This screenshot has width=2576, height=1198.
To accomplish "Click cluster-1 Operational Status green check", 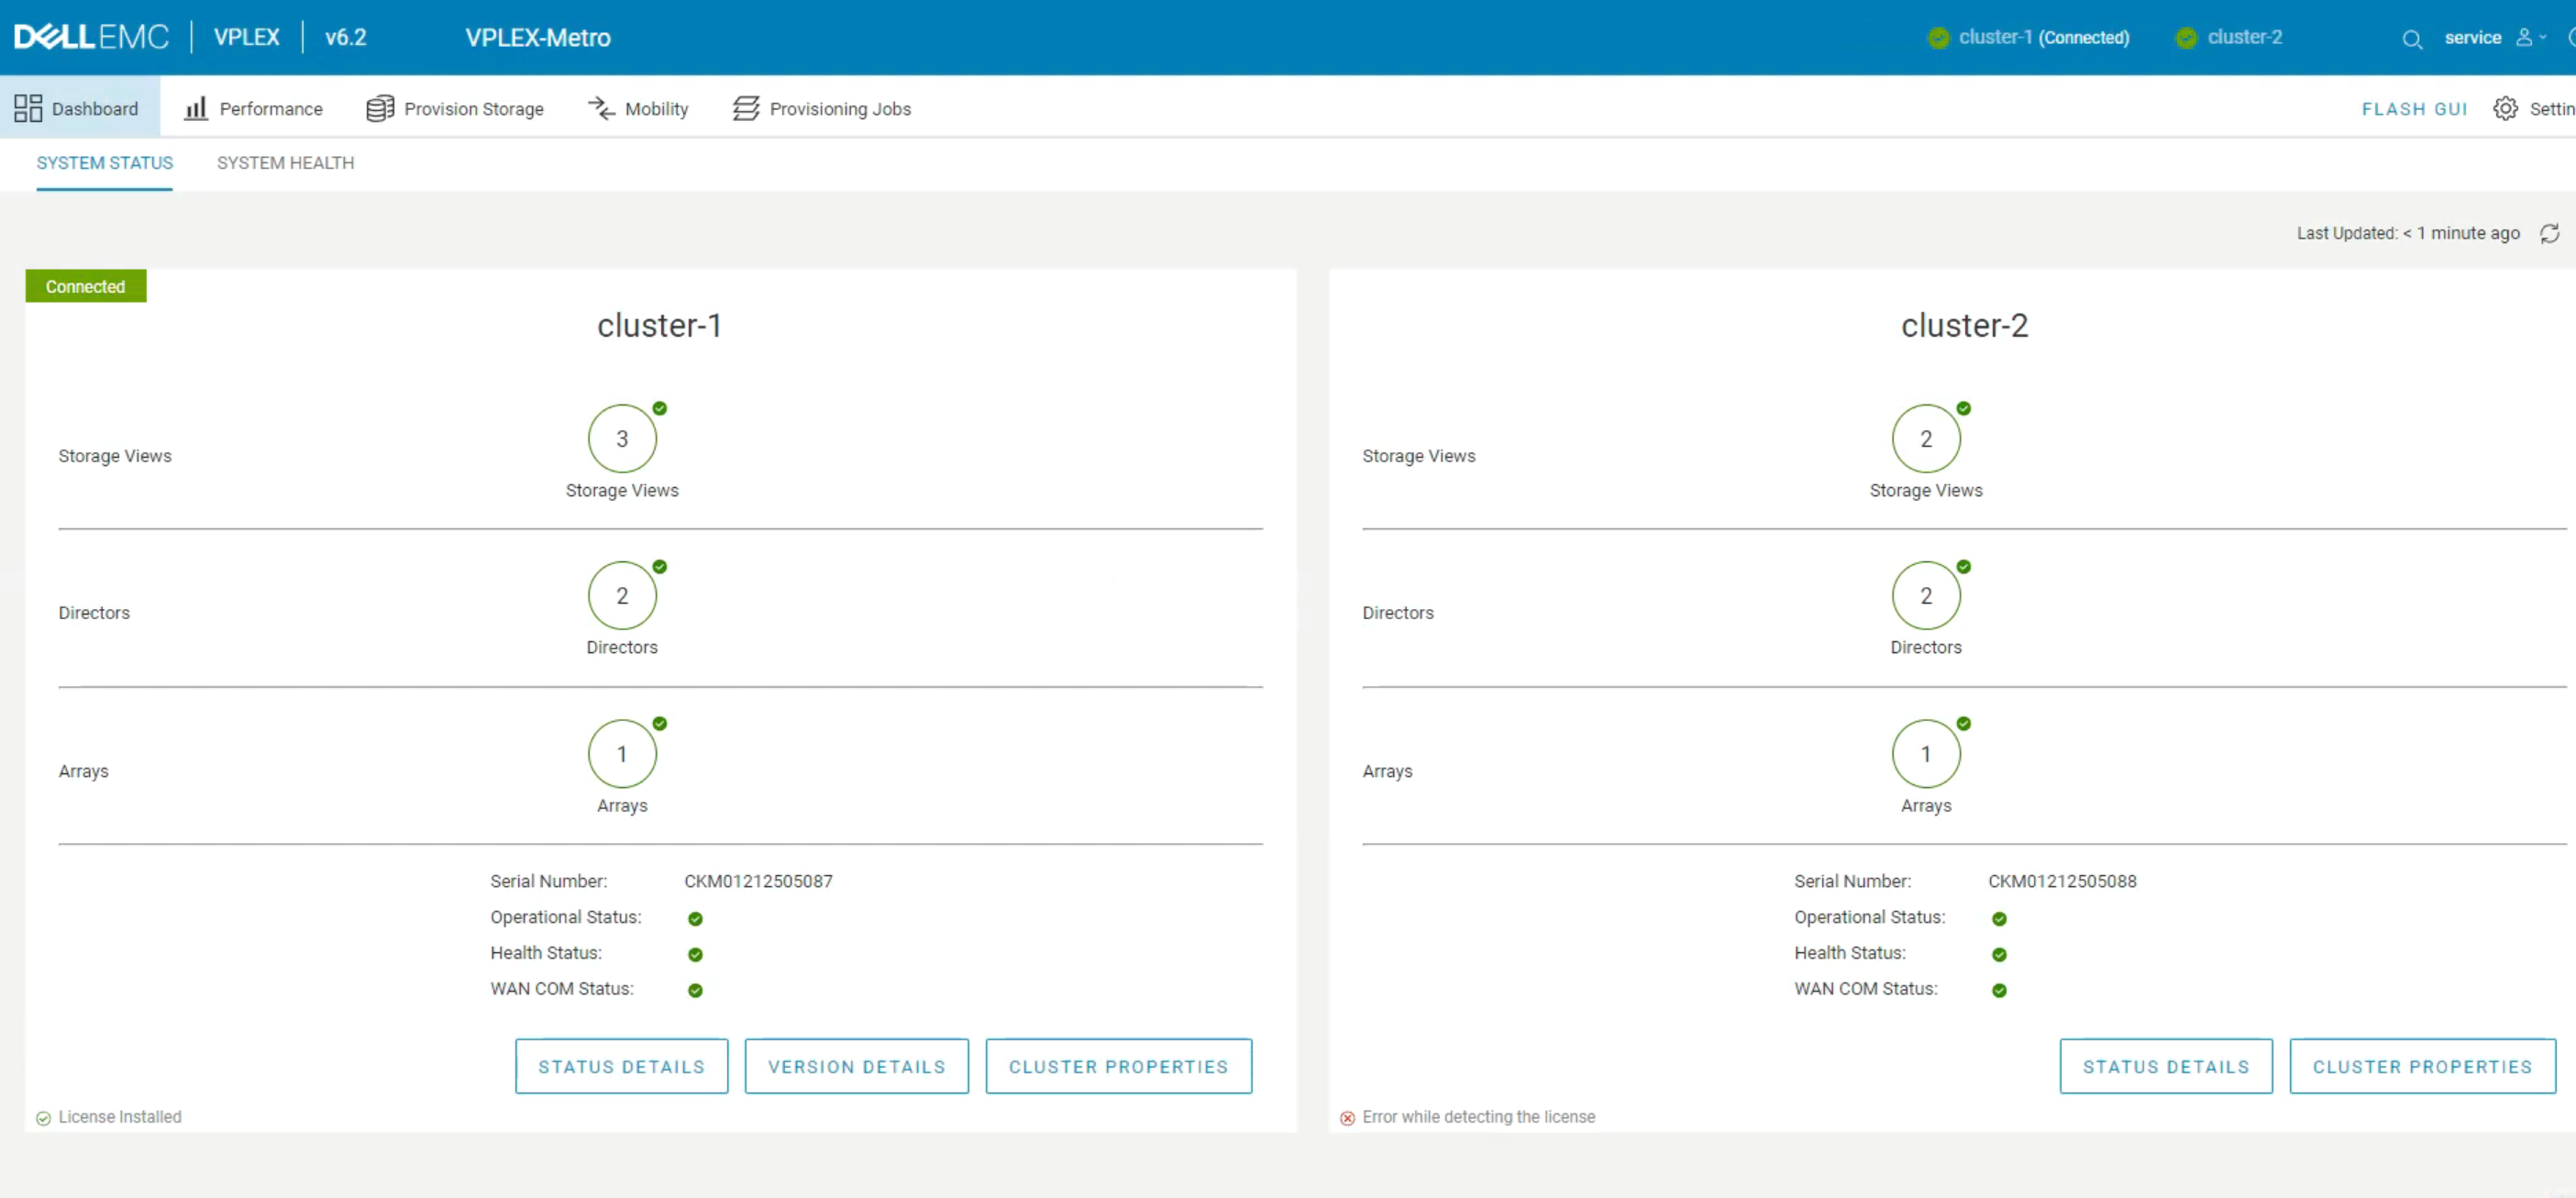I will [695, 918].
